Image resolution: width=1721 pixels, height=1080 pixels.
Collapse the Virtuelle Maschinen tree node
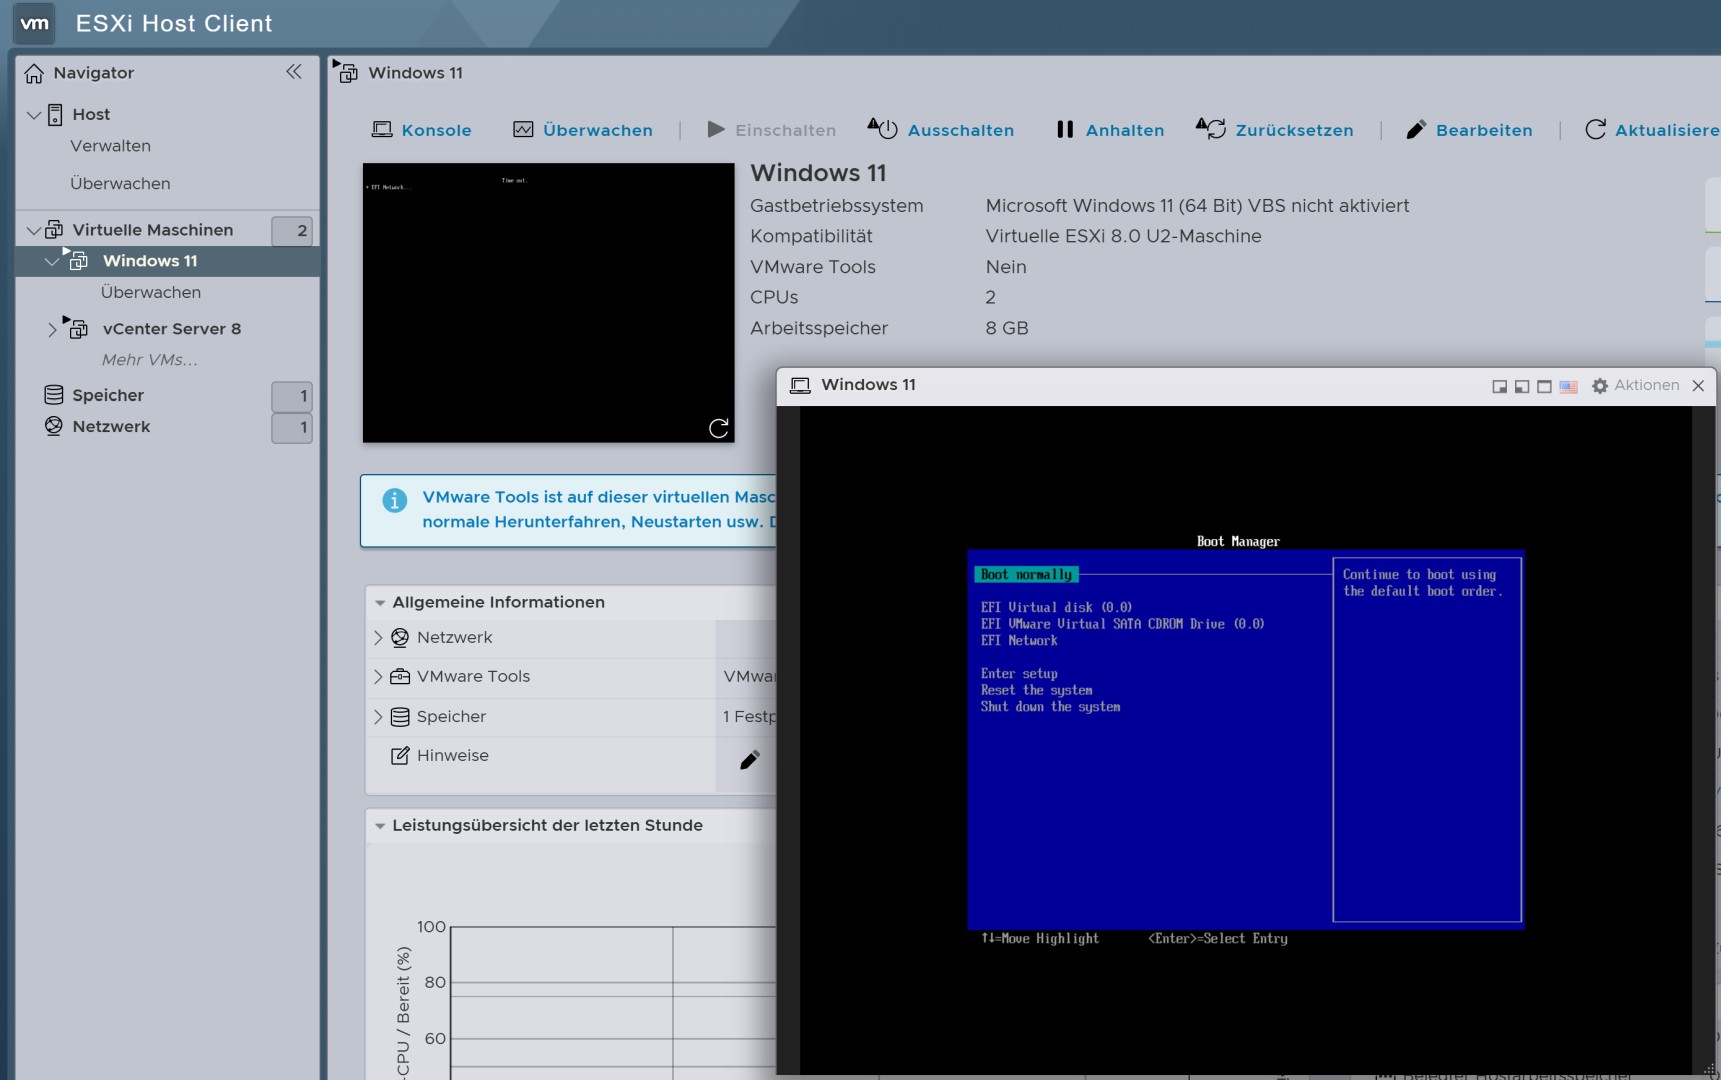pos(34,230)
